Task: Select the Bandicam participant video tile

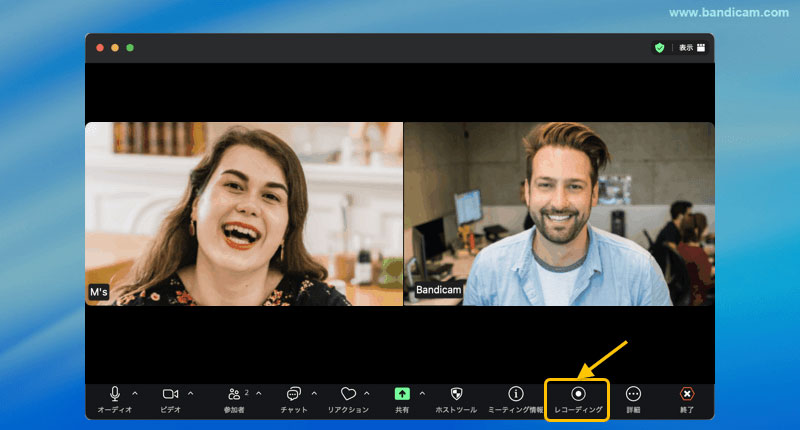Action: (558, 213)
